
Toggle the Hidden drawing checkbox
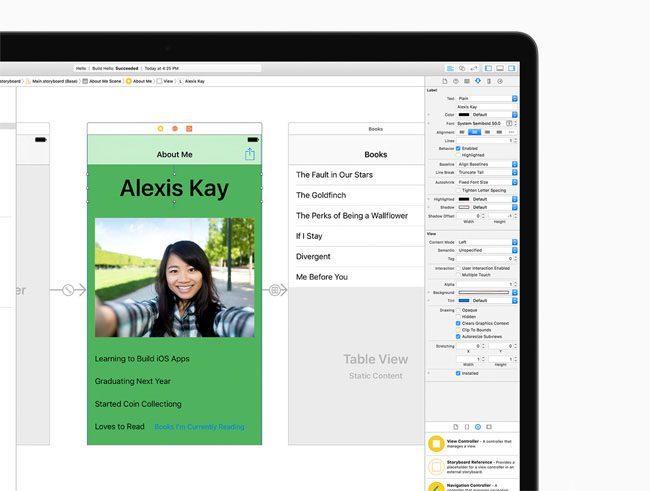coord(458,316)
